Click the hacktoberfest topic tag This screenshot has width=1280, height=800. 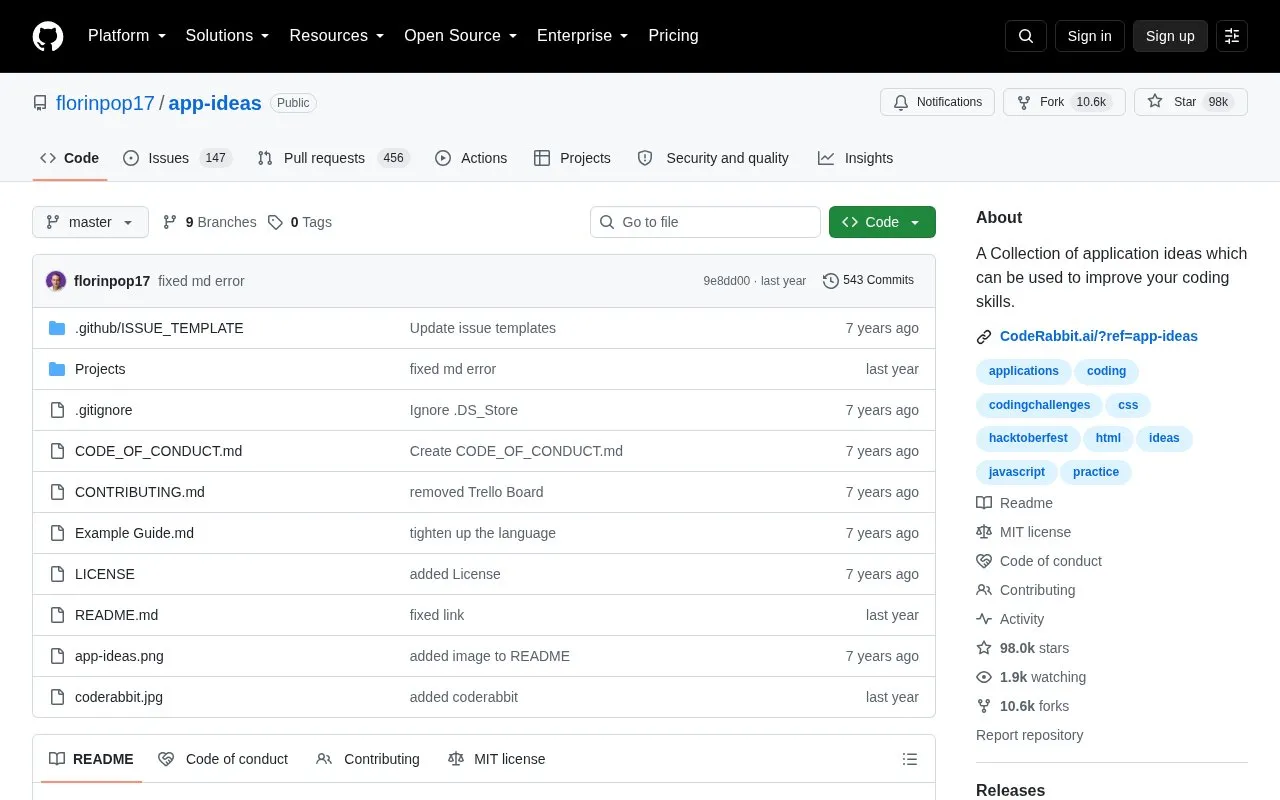[1028, 438]
